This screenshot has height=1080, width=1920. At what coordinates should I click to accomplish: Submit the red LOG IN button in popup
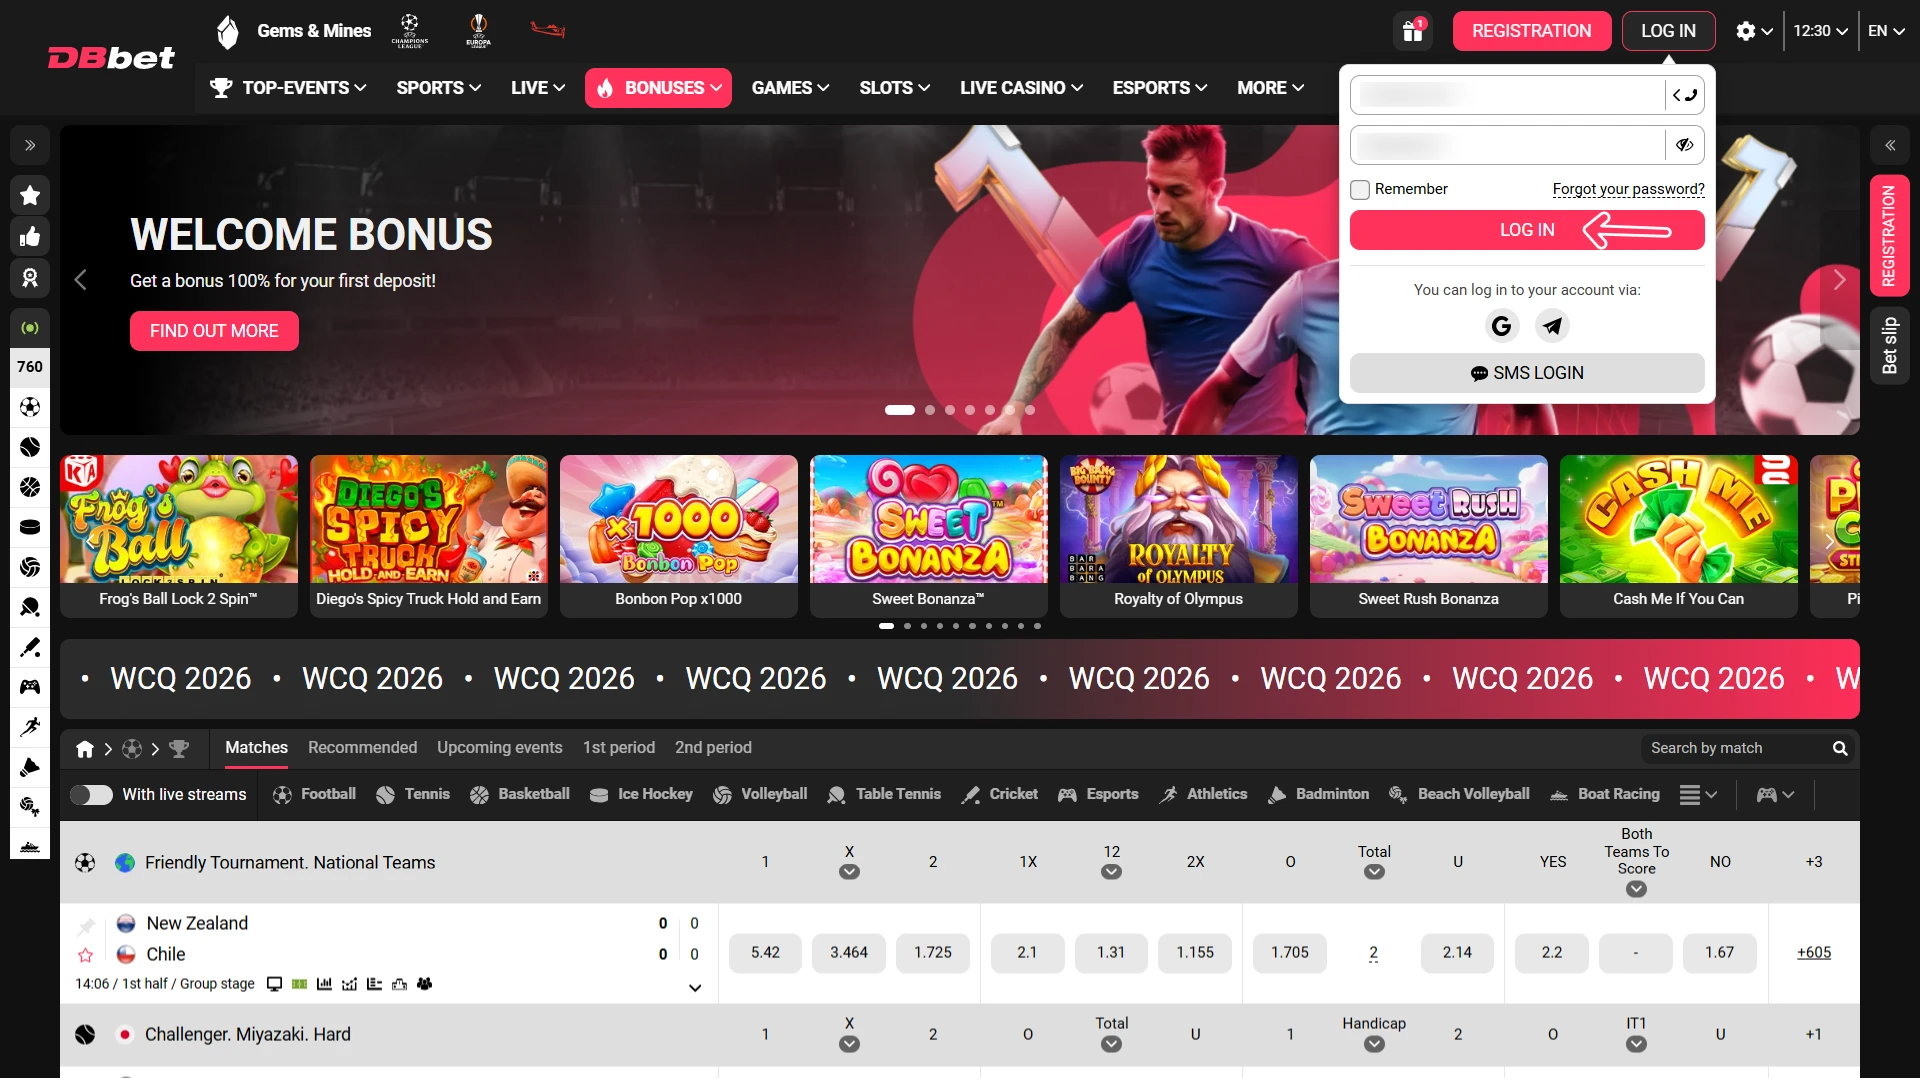point(1527,230)
